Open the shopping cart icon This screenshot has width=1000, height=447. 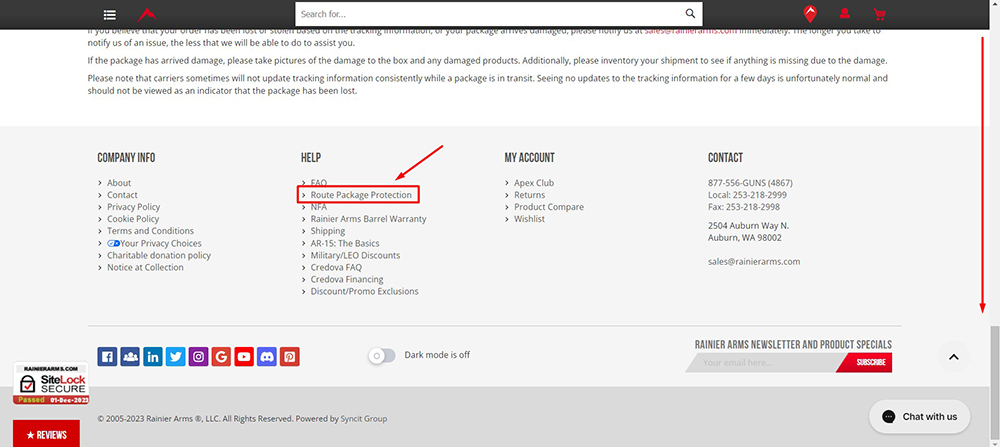click(x=879, y=14)
